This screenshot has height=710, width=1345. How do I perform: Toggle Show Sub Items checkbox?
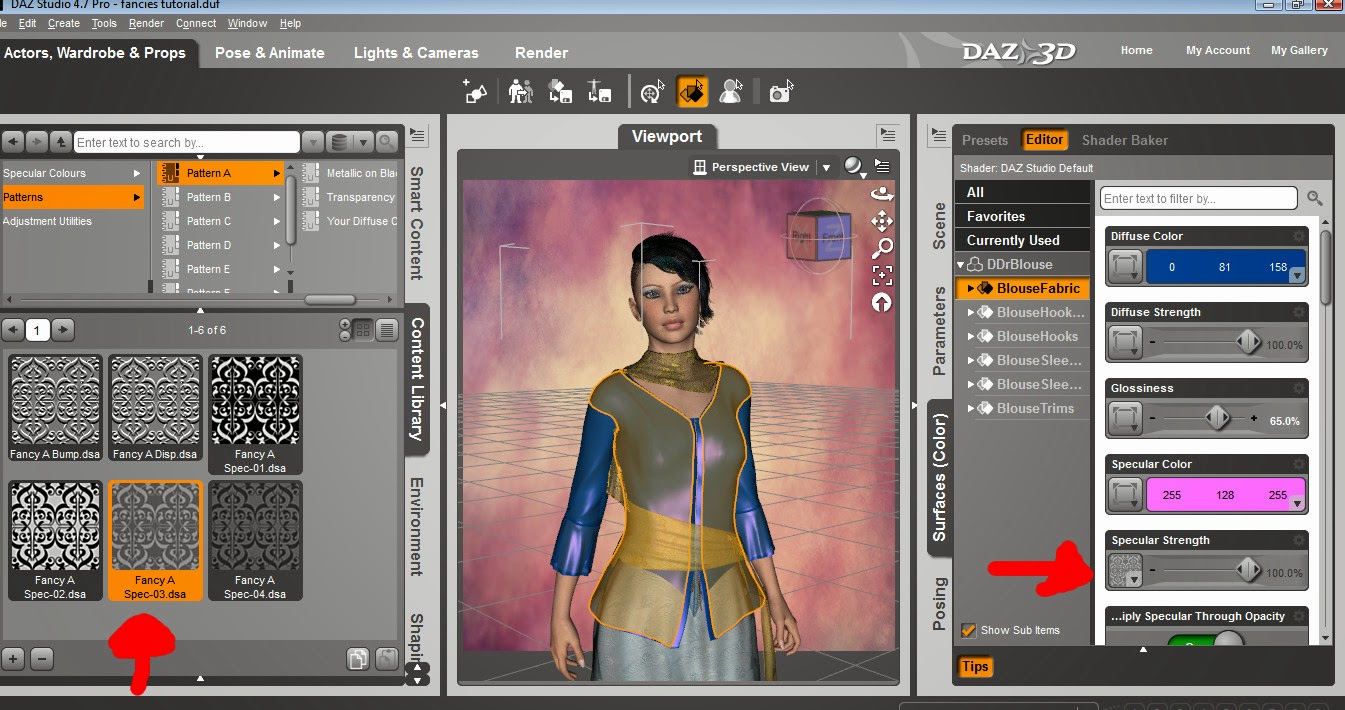click(968, 630)
